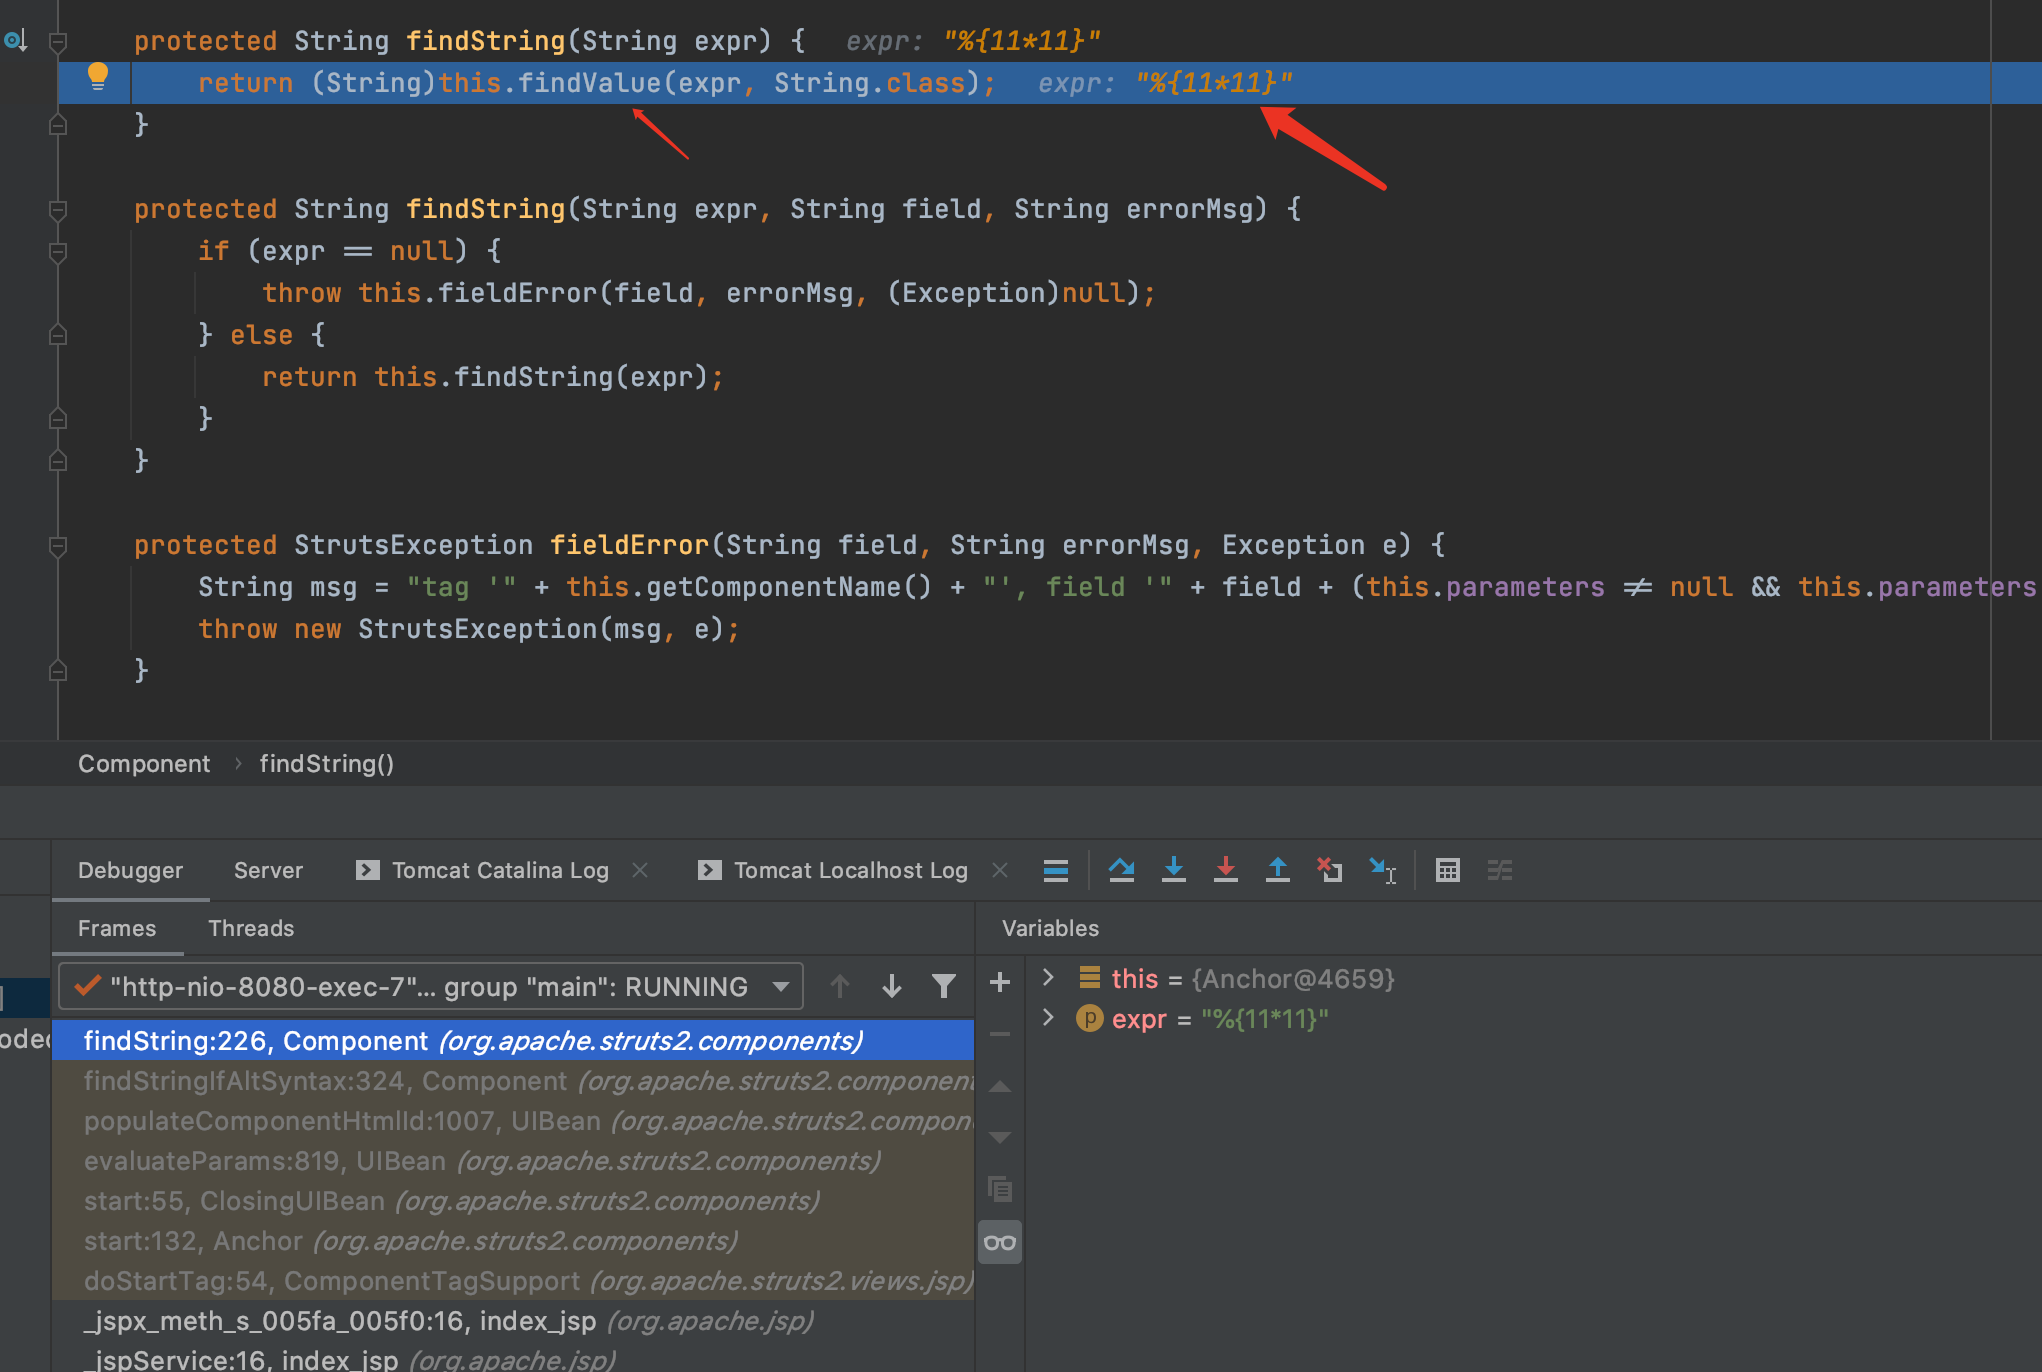Add a new watch with plus icon

999,983
